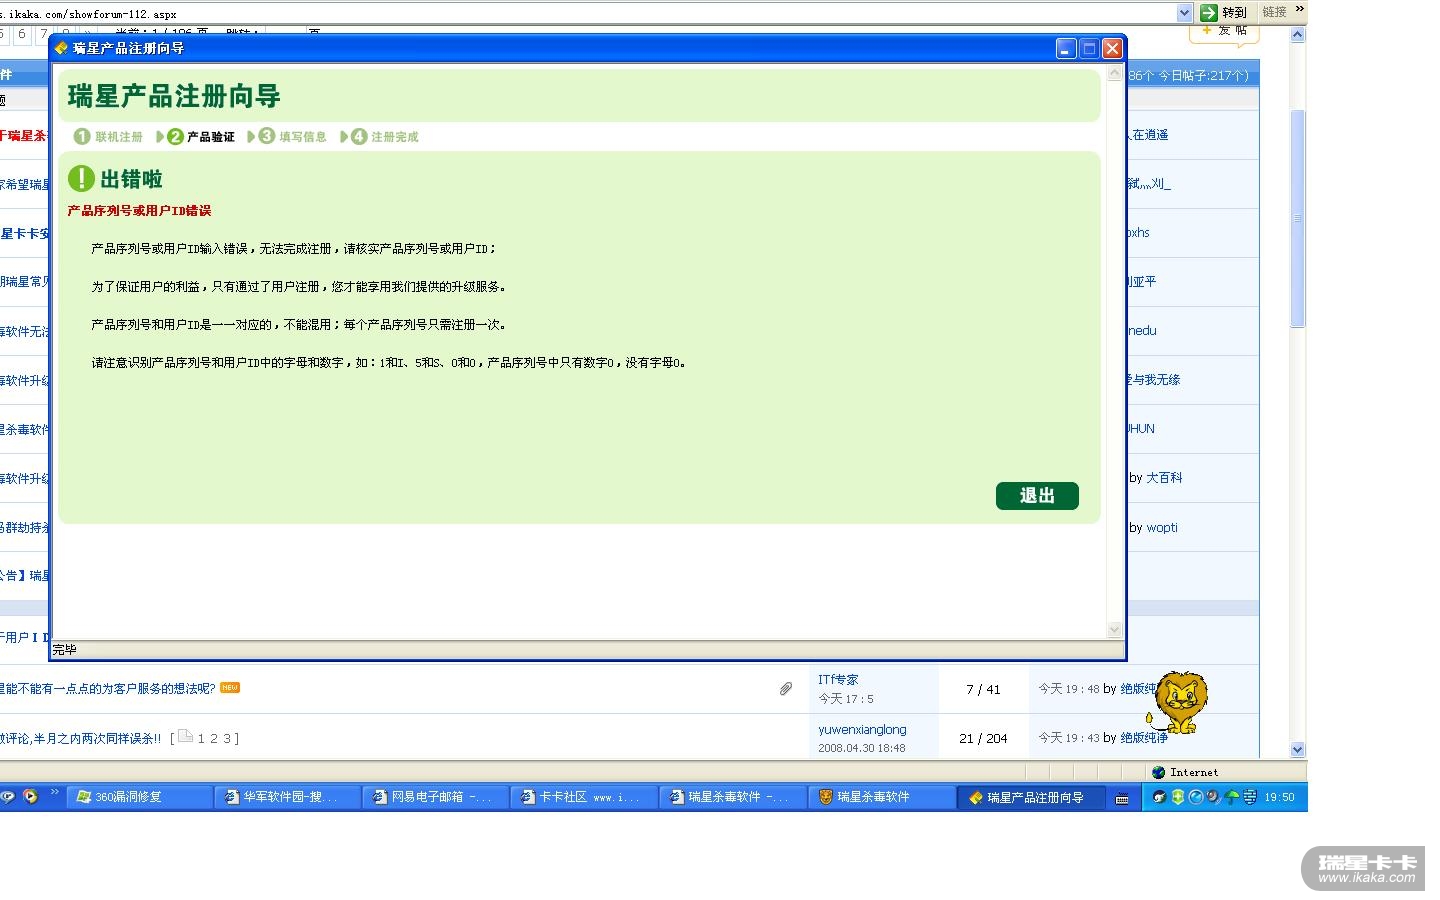Click the green 转到 go arrow icon

coord(1209,12)
